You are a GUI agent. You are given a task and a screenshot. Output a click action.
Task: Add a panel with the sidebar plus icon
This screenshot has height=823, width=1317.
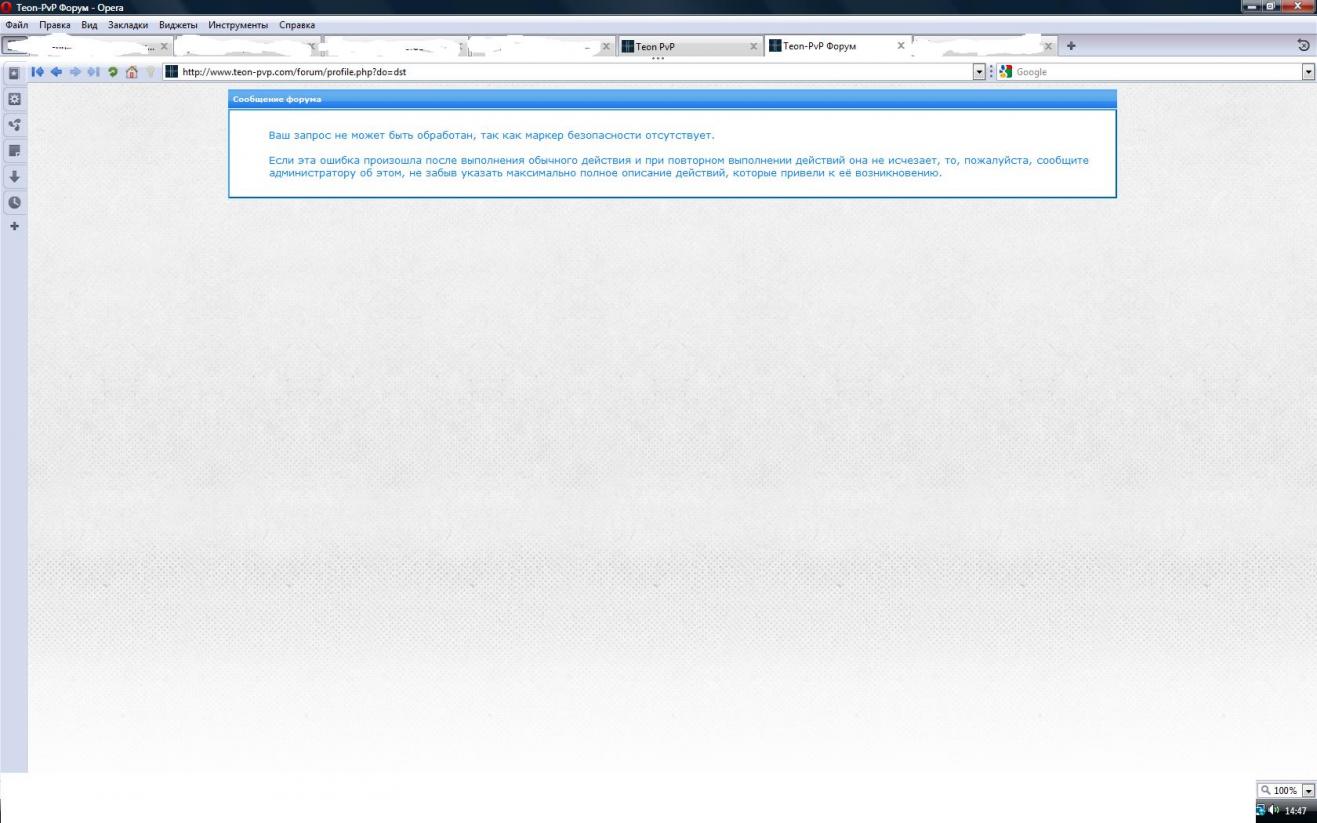click(14, 226)
